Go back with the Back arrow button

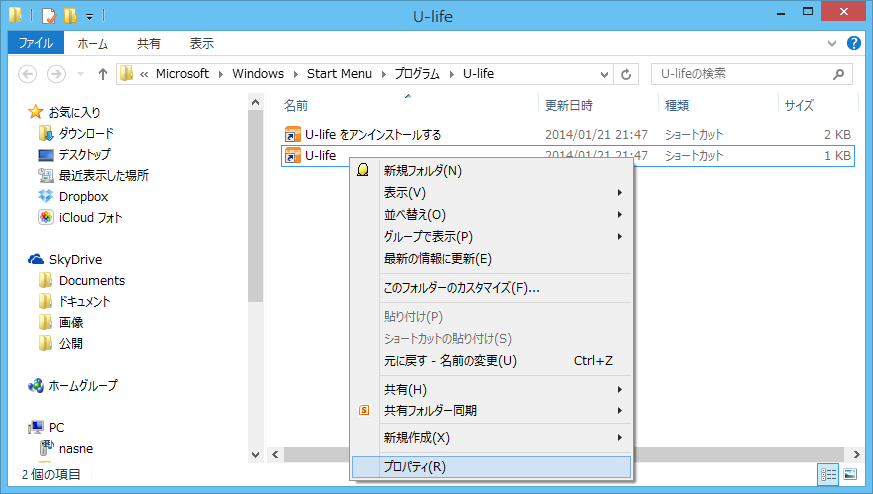click(27, 74)
